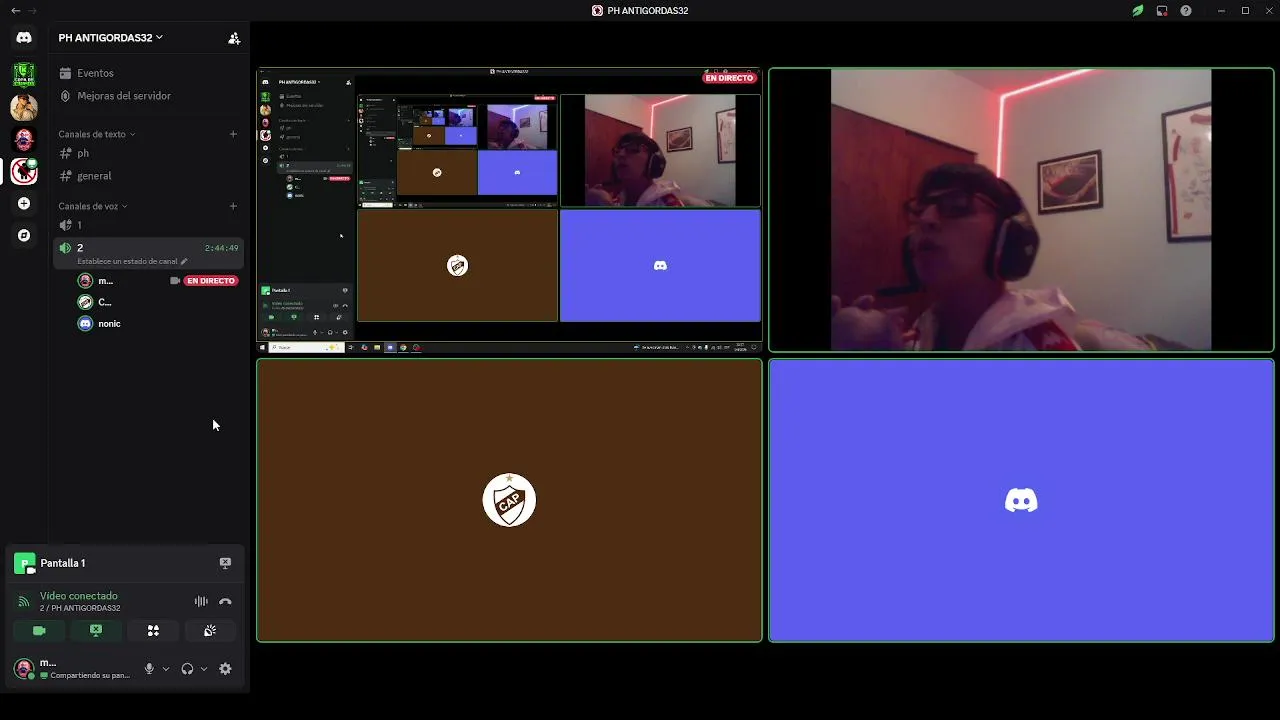Viewport: 1280px width, 720px height.
Task: Stop streaming icon next to Pantalla 1
Action: [225, 563]
